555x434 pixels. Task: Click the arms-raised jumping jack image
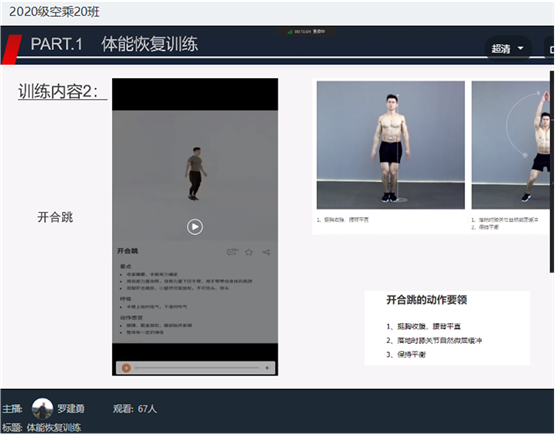[510, 145]
